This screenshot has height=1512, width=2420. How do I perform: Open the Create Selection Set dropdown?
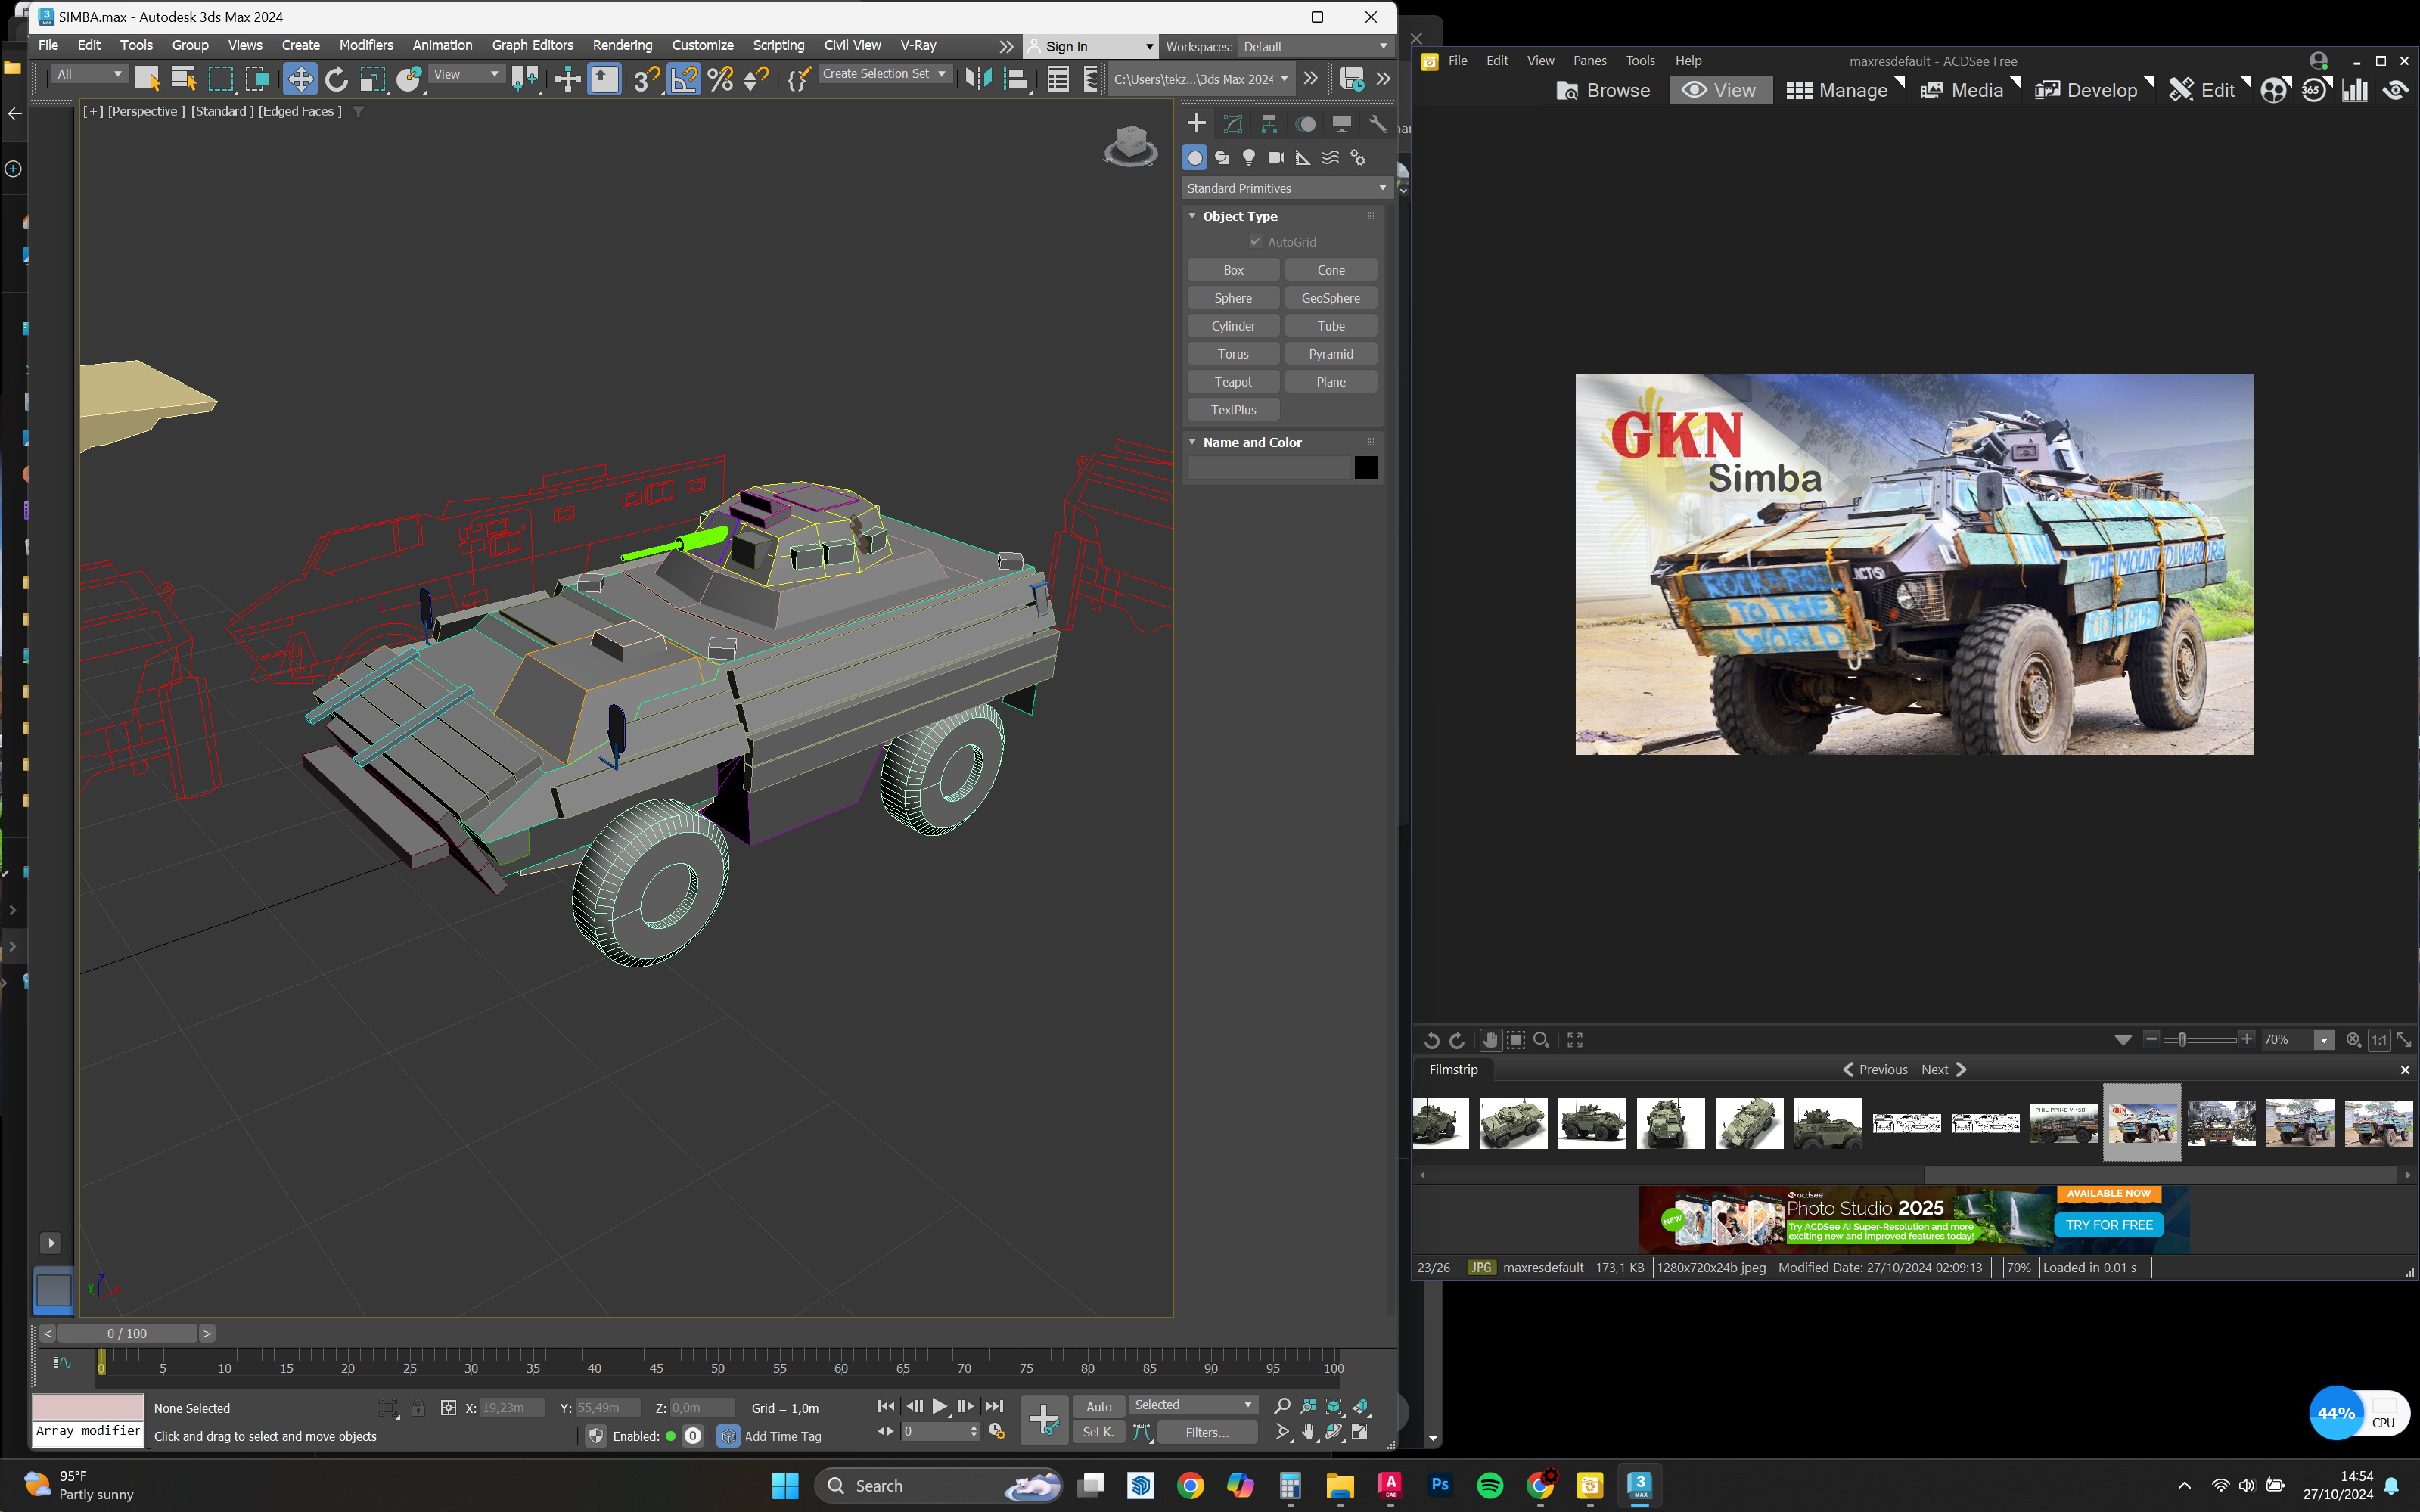884,74
